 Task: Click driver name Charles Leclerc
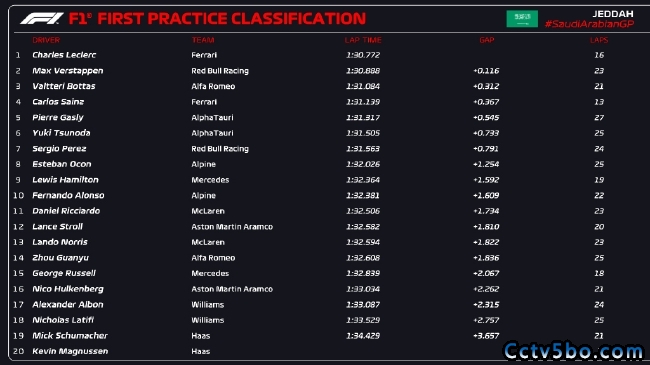click(64, 55)
